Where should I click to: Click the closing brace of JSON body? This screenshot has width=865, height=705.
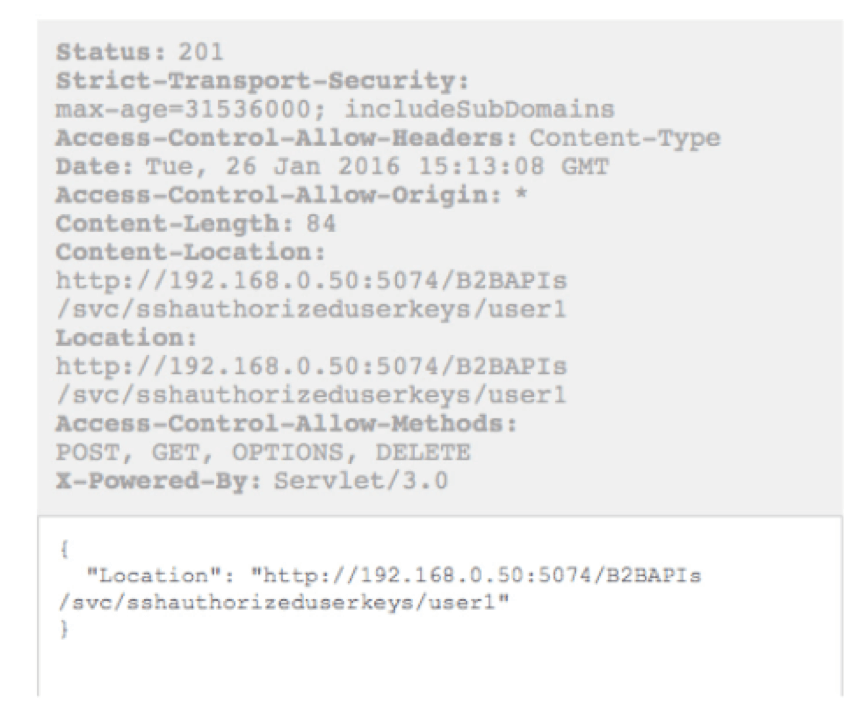coord(65,629)
